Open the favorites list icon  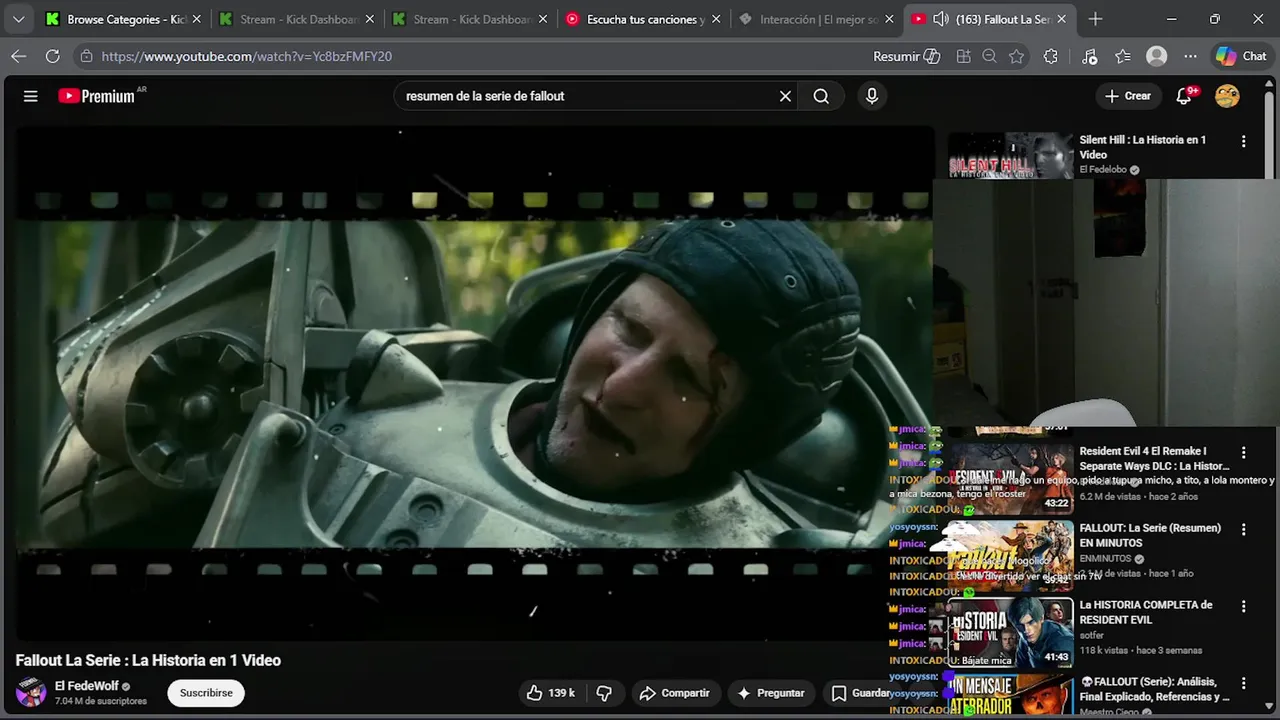(x=1123, y=56)
